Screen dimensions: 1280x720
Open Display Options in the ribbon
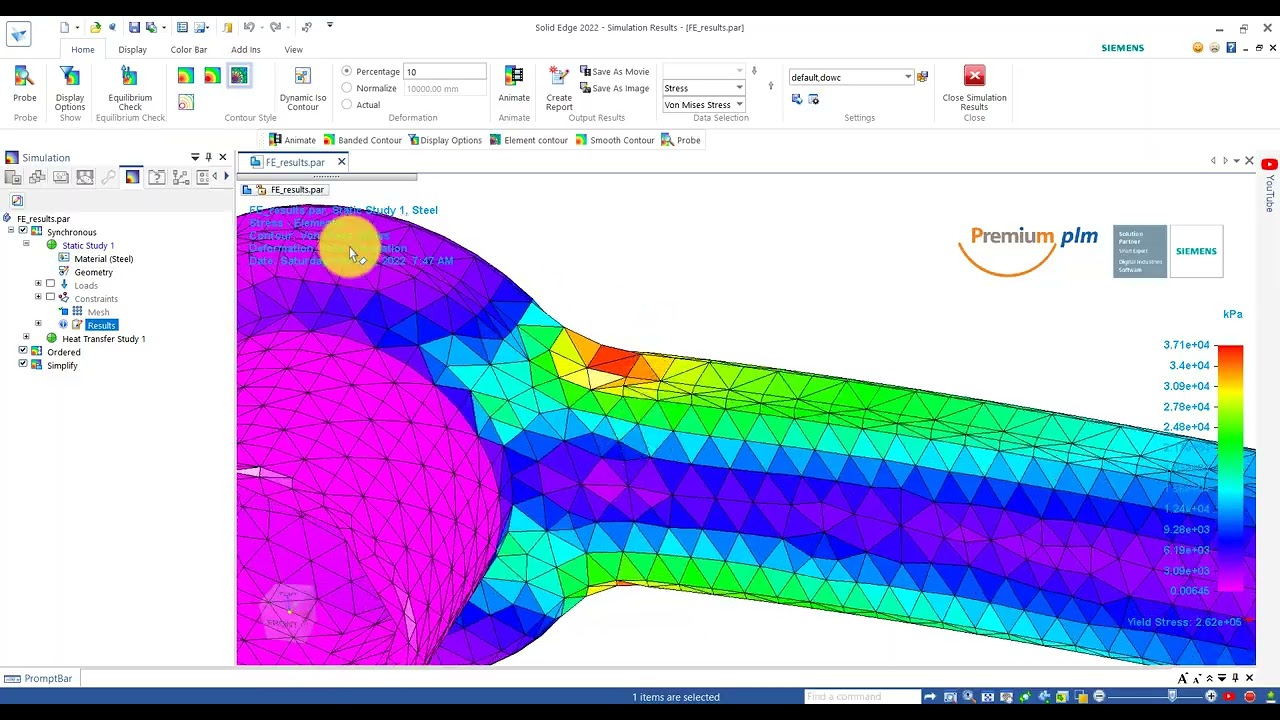coord(70,88)
